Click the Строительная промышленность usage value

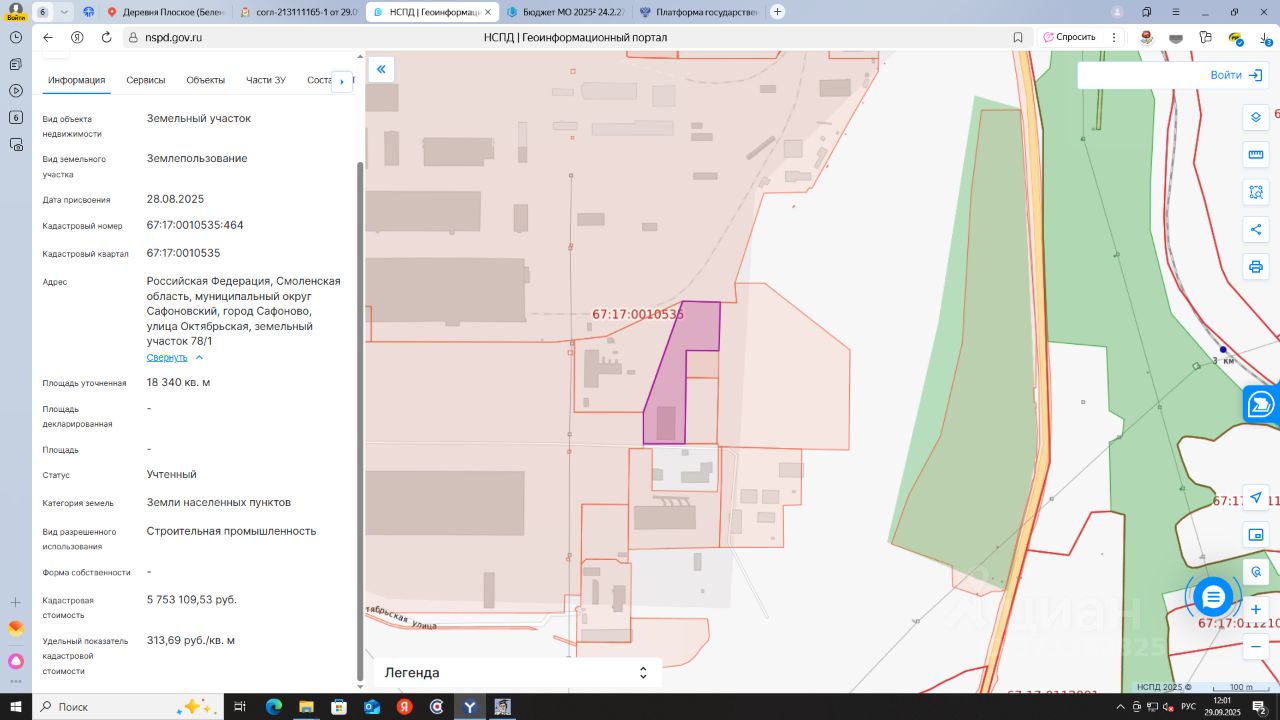tap(231, 531)
